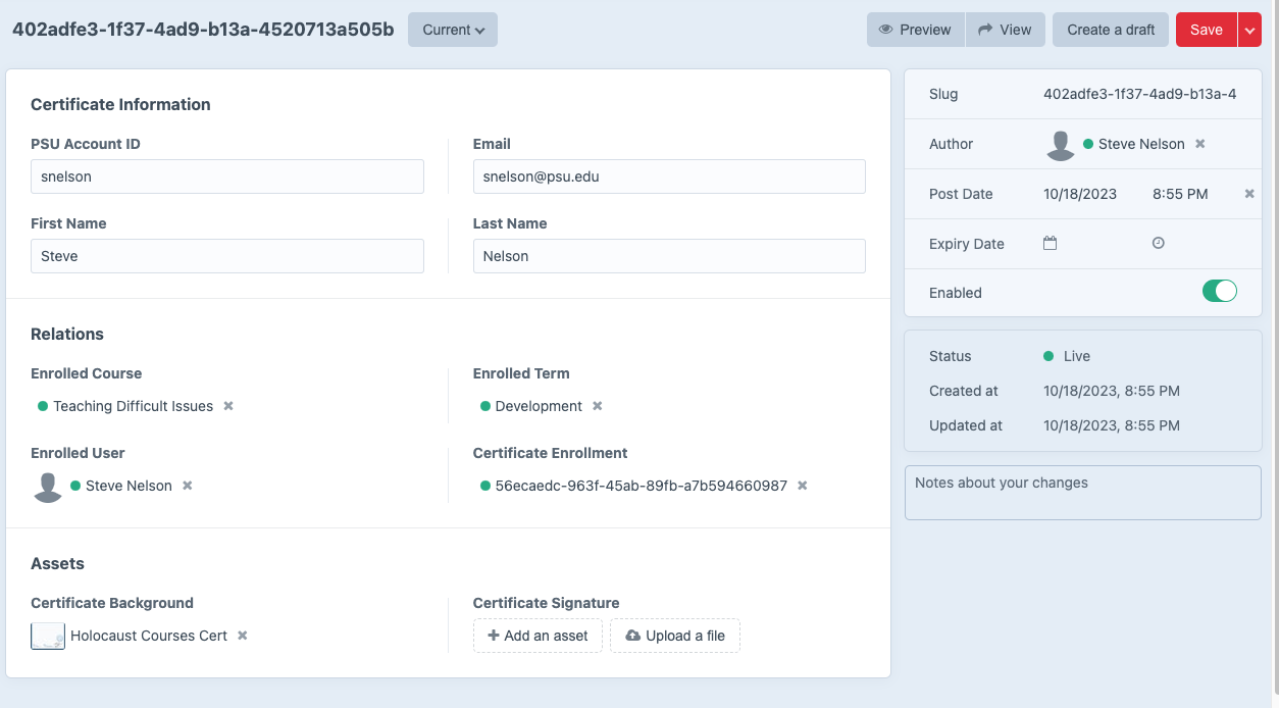This screenshot has width=1279, height=708.
Task: Click the Author avatar image
Action: click(1060, 144)
